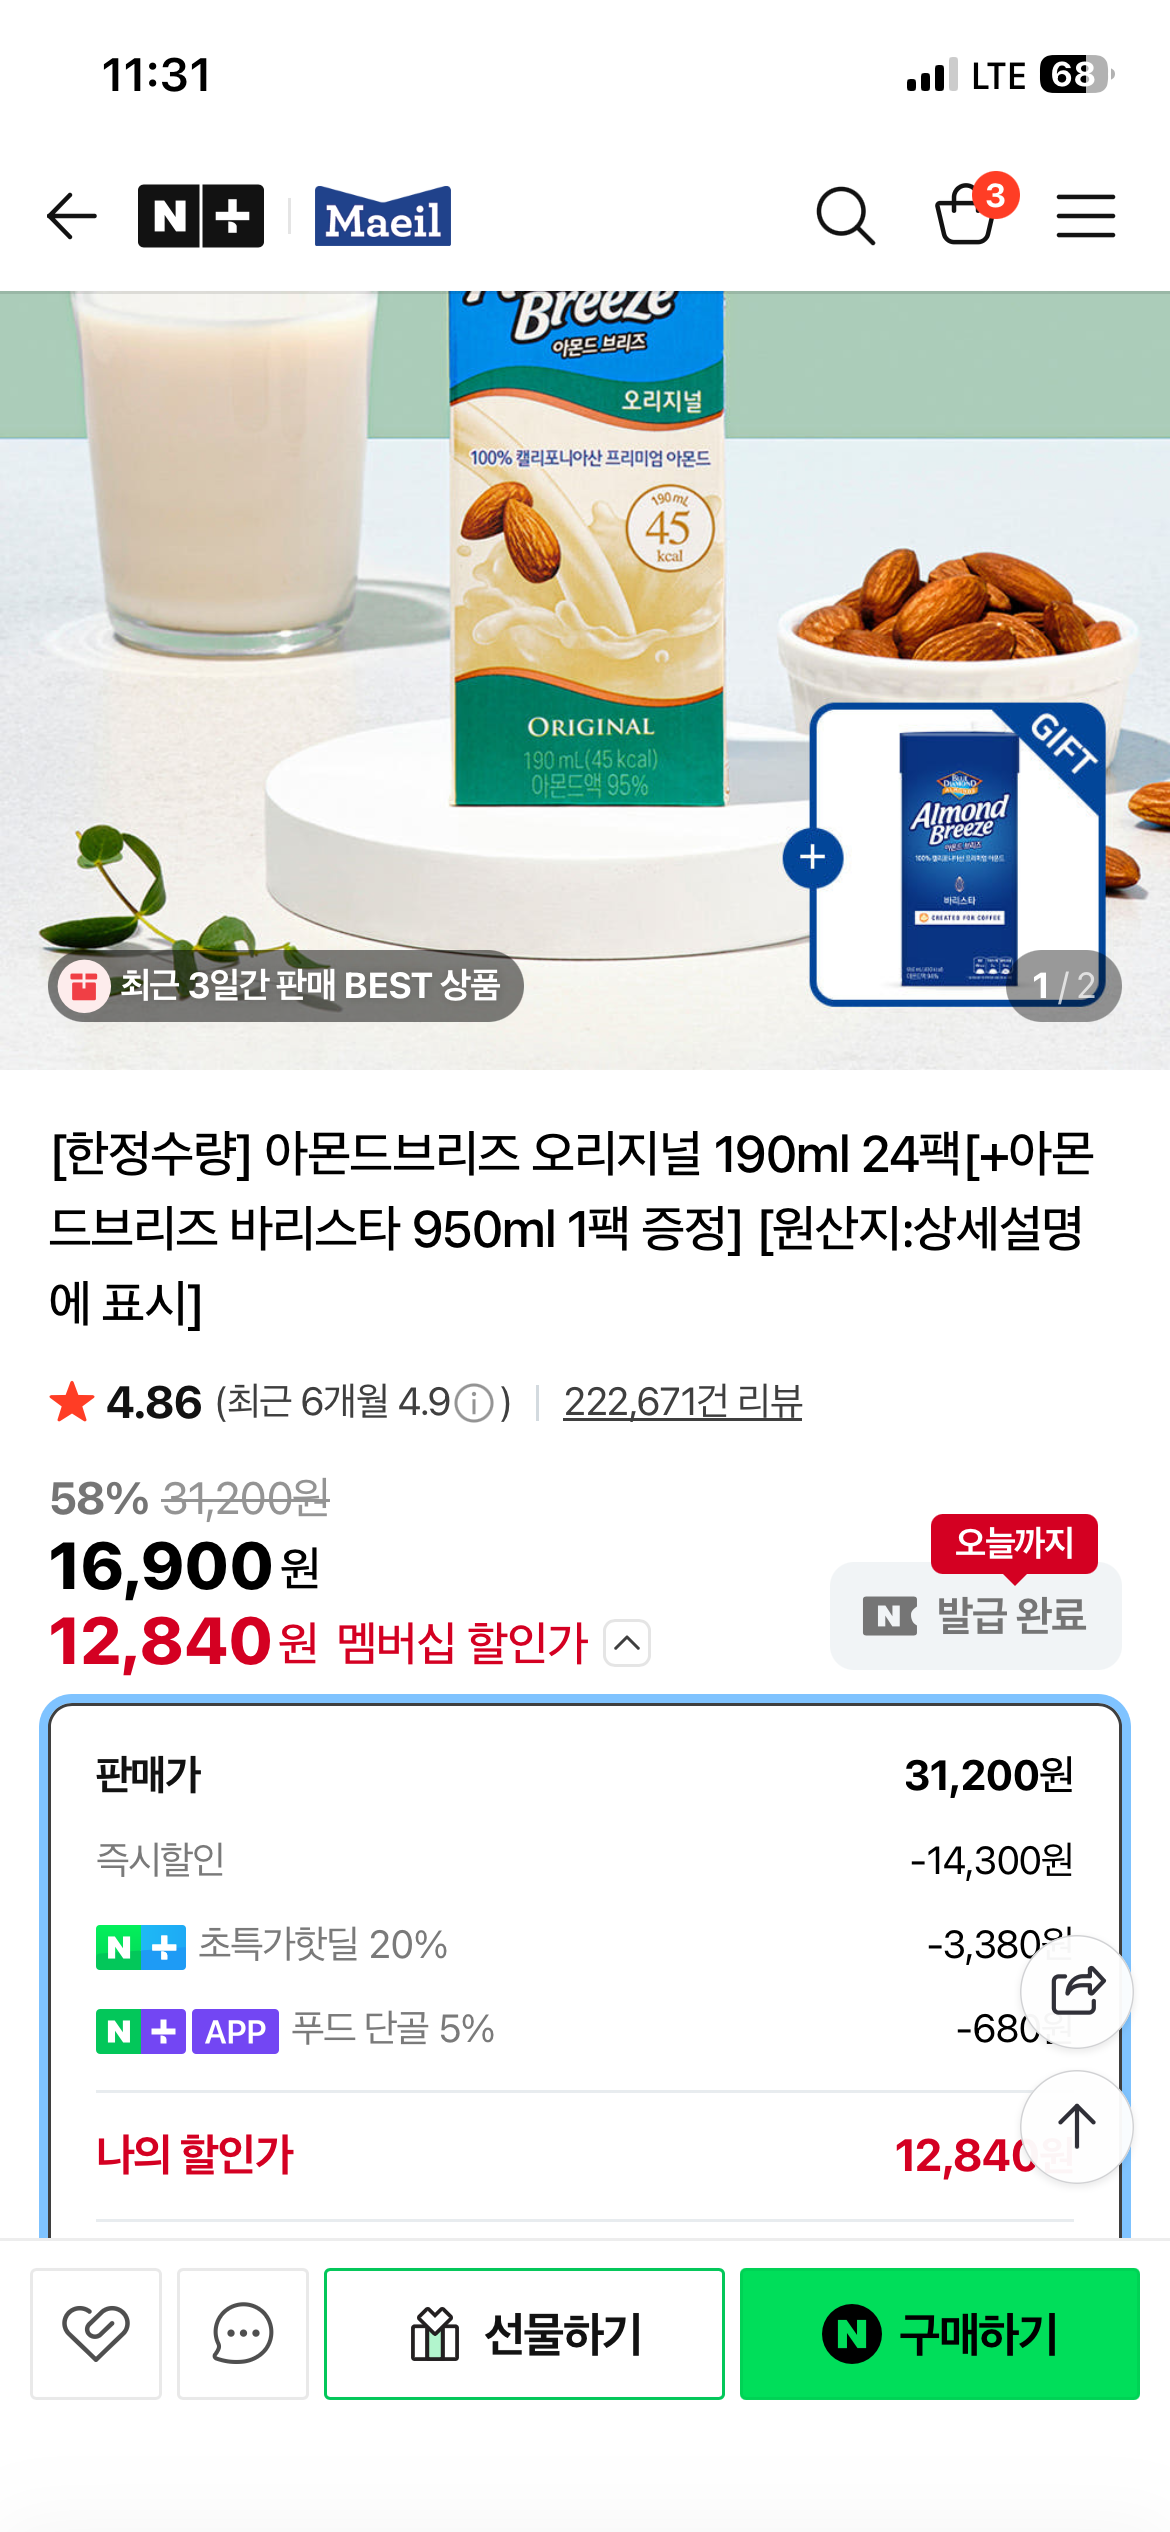
Task: Tap the 발급 완료 coupon button
Action: coord(976,1615)
